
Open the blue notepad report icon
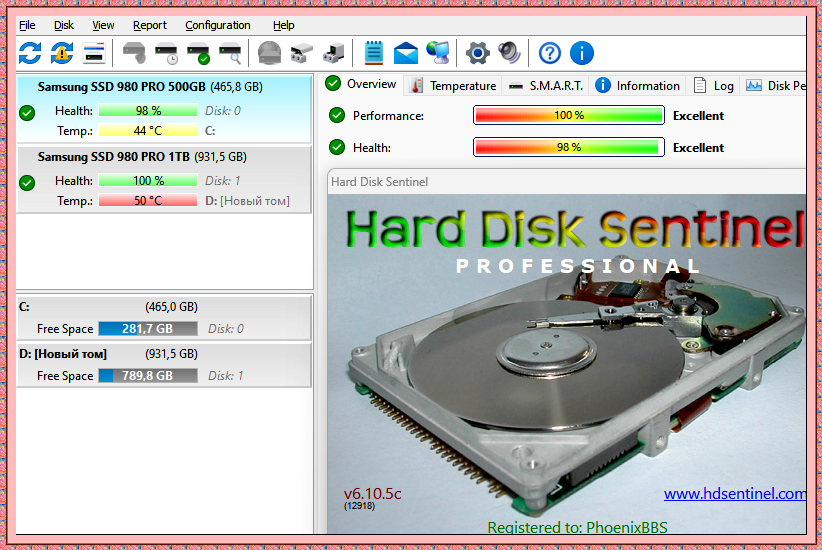coord(374,53)
